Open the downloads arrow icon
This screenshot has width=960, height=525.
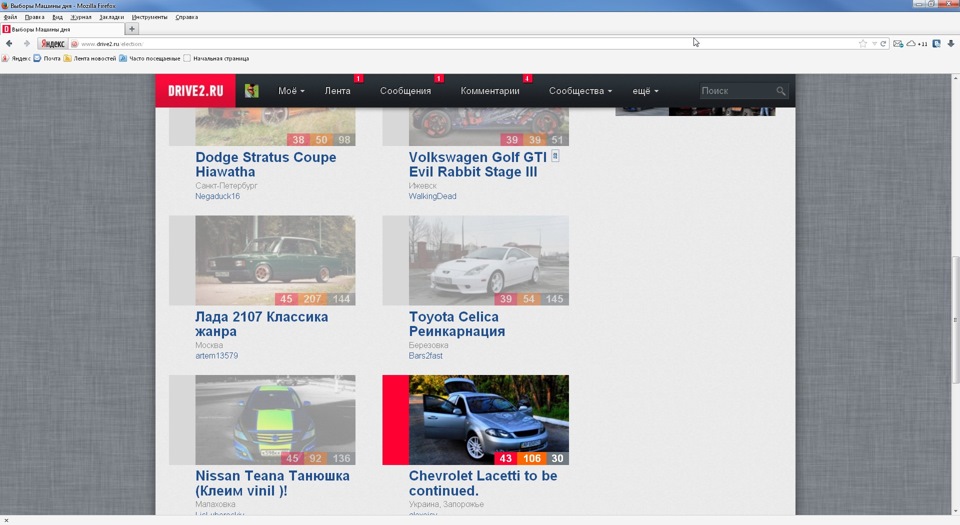(x=951, y=43)
